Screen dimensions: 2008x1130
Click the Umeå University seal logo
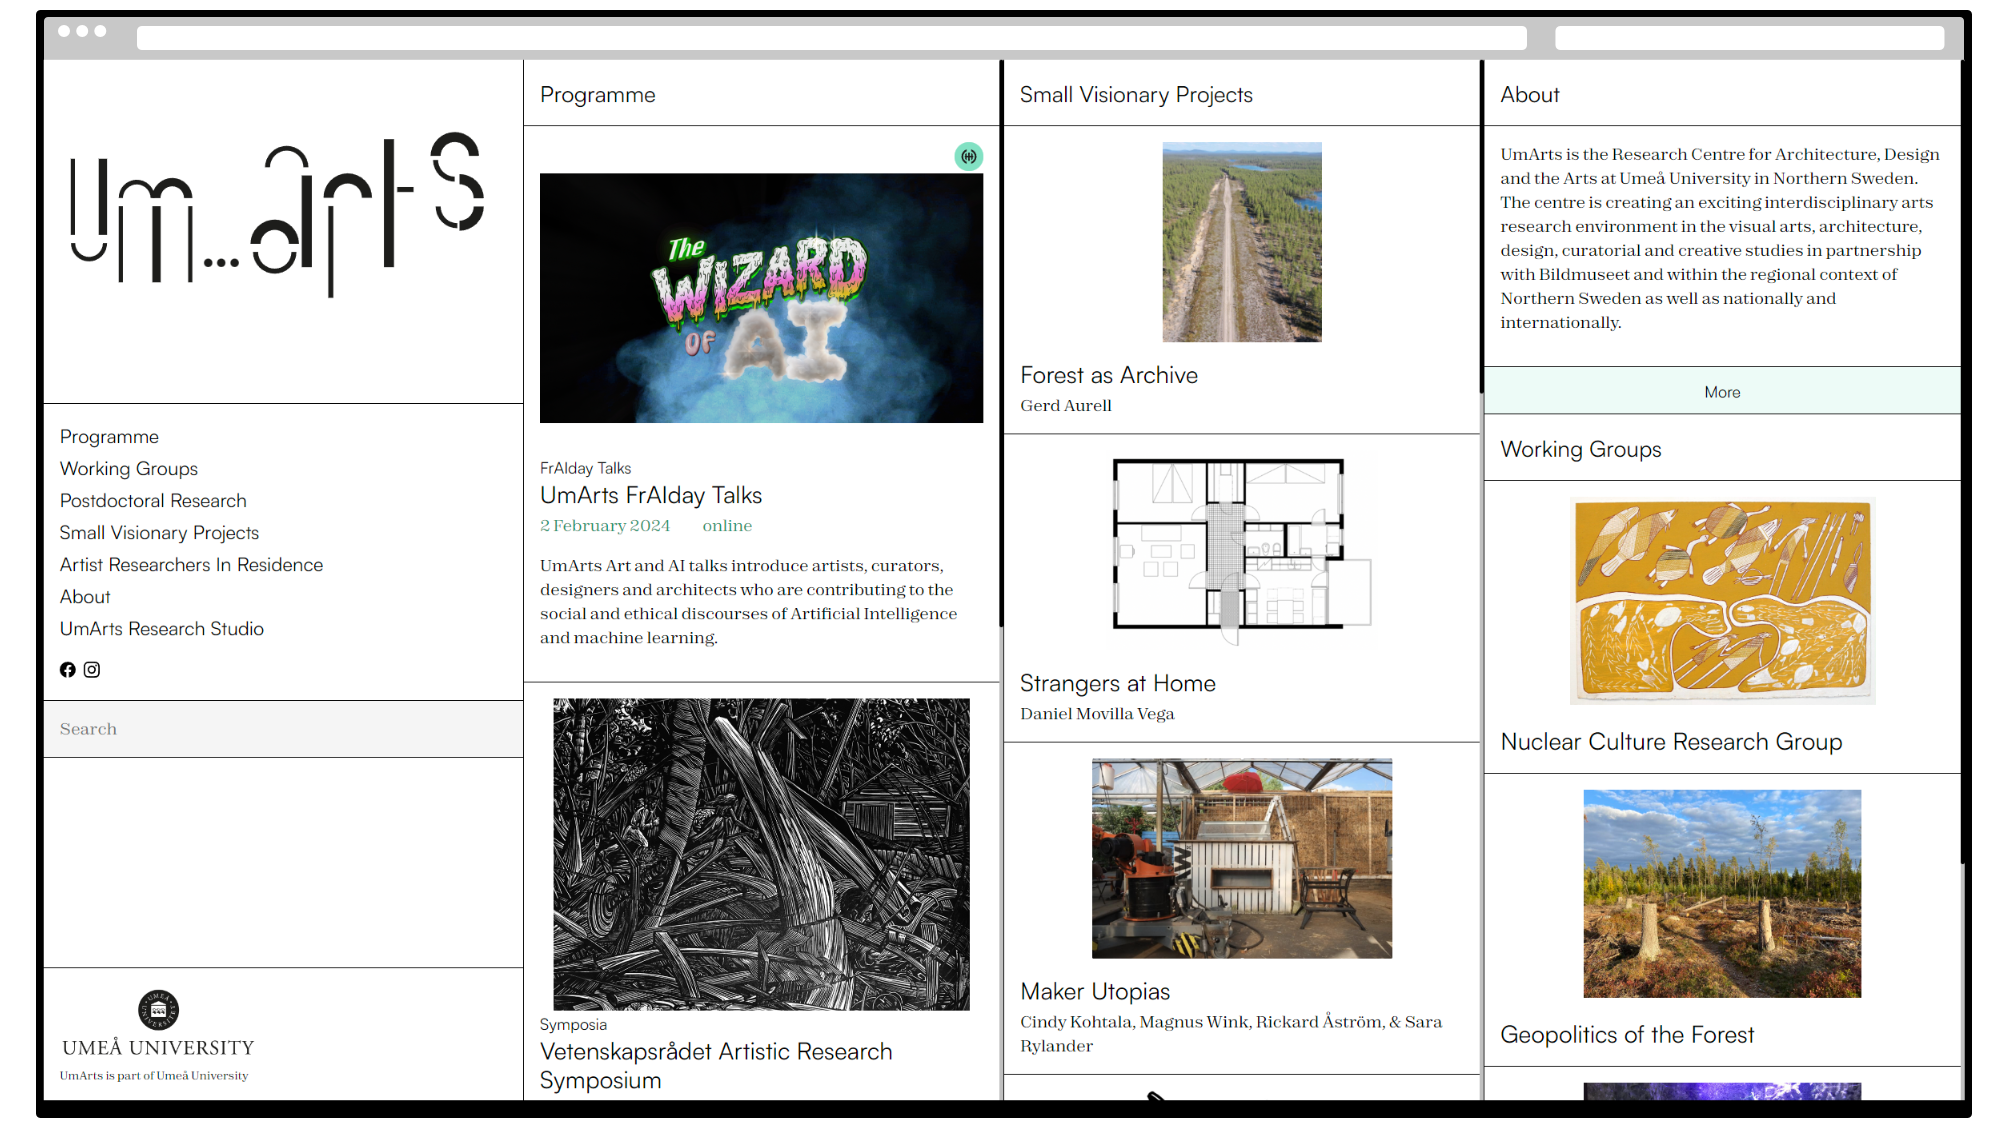click(158, 1010)
